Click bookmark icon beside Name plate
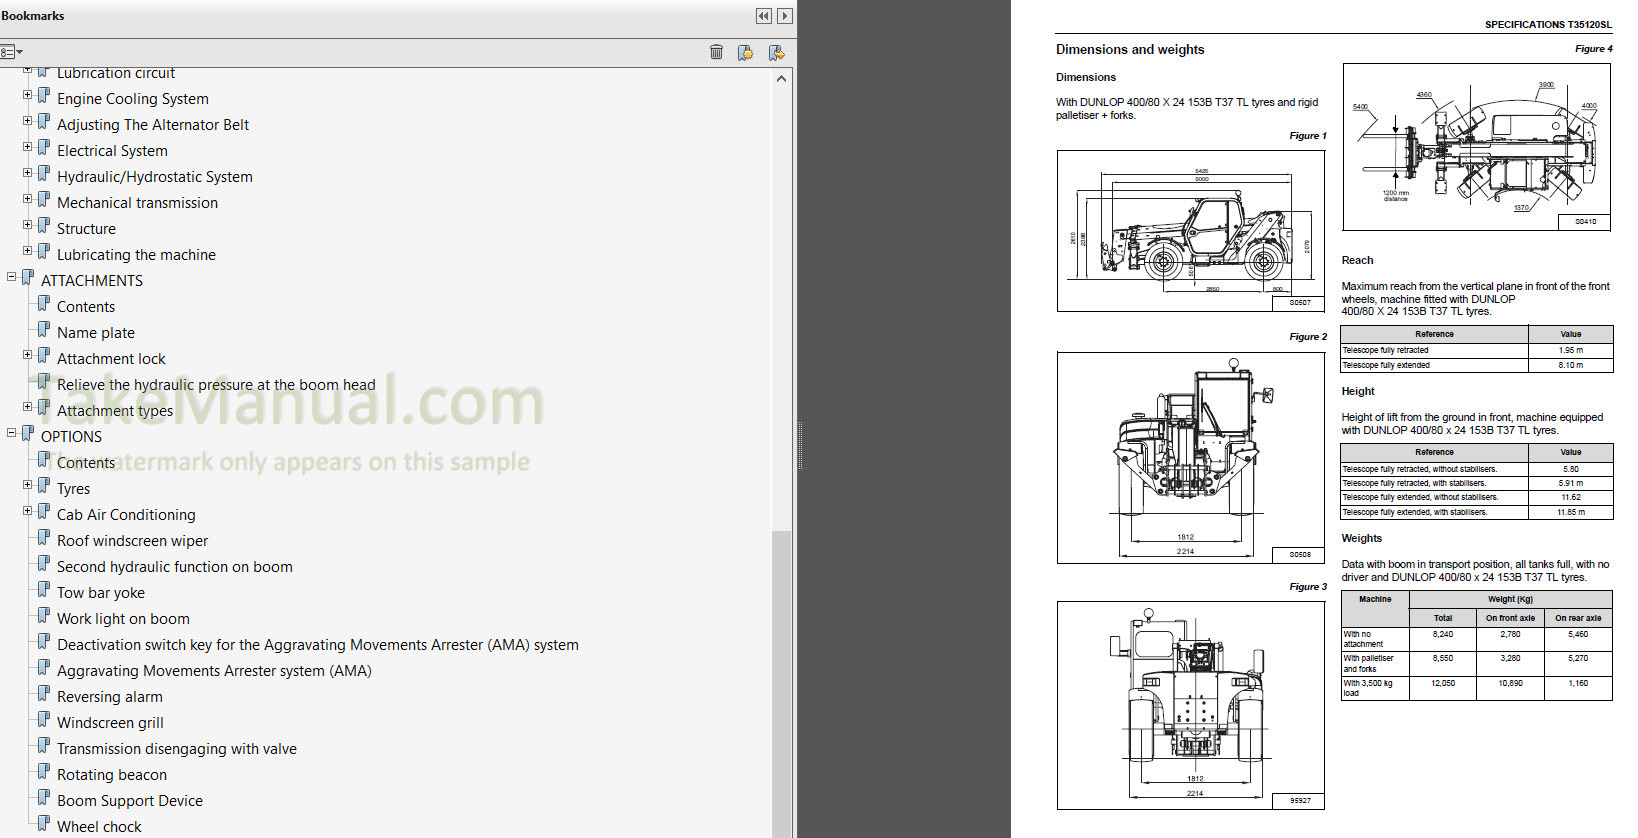Viewport: 1638px width, 838px height. click(44, 331)
